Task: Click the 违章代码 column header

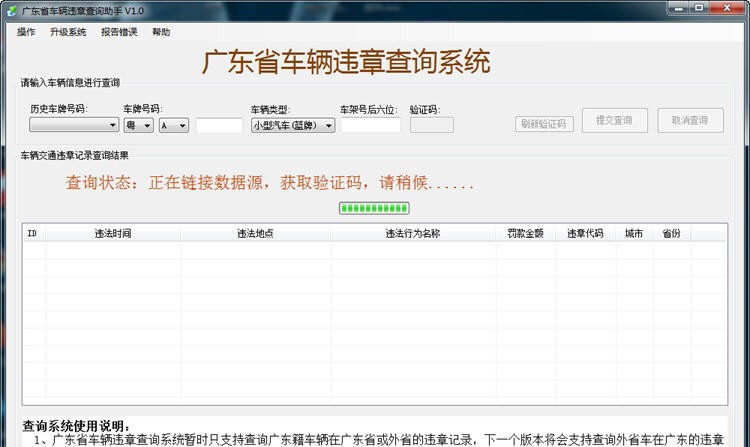Action: click(585, 233)
